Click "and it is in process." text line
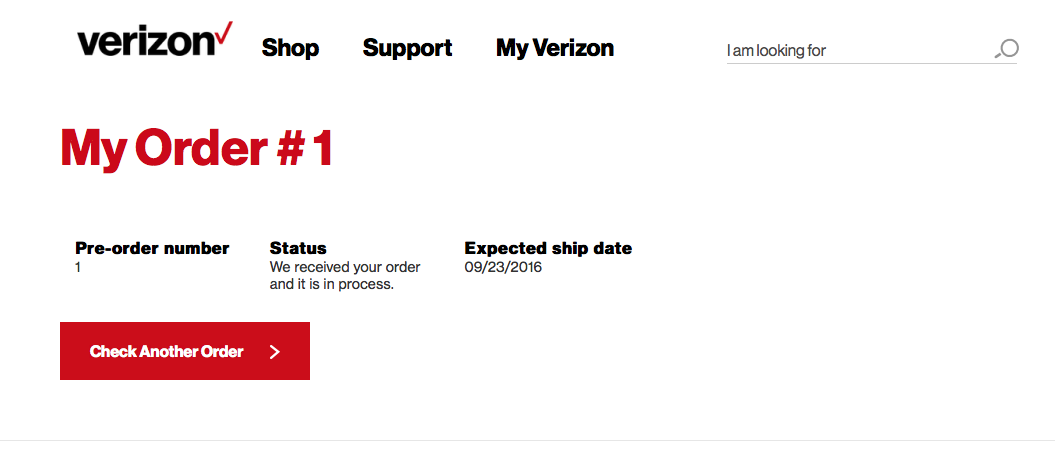Image resolution: width=1055 pixels, height=451 pixels. coord(332,284)
